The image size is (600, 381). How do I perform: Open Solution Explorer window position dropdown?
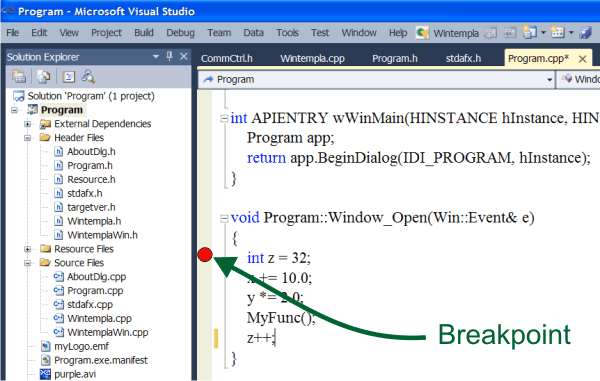click(156, 57)
